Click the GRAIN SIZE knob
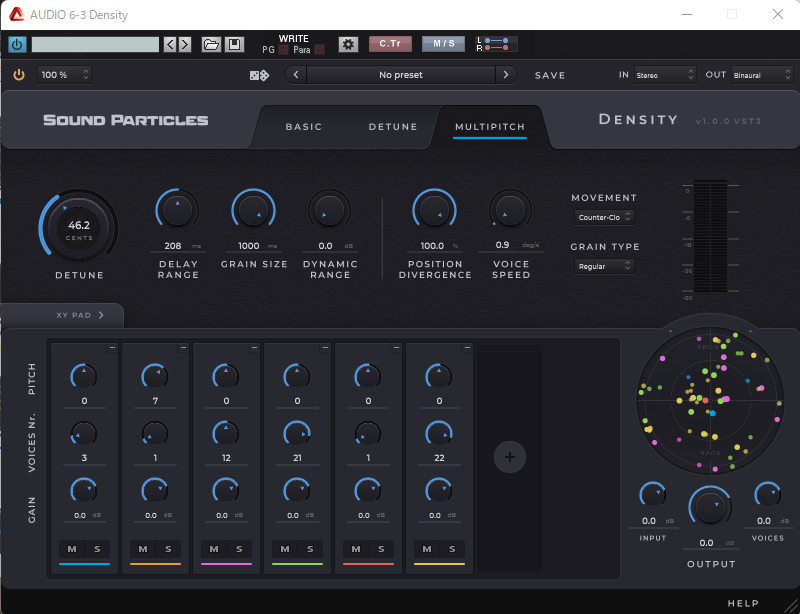Image resolution: width=800 pixels, height=614 pixels. 253,210
